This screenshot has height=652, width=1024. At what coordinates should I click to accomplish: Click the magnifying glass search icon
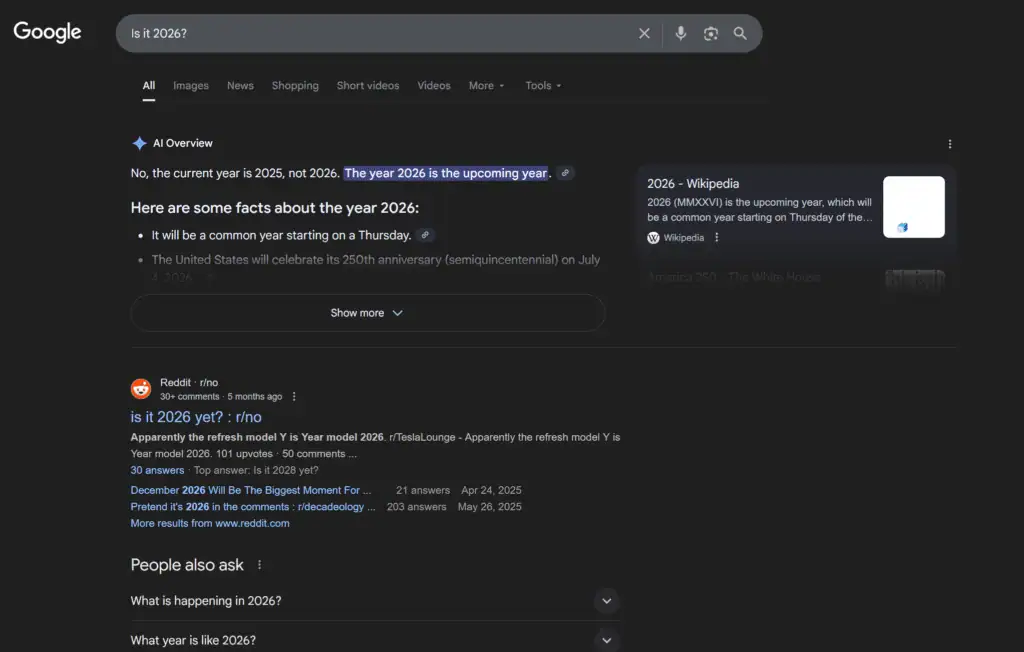click(740, 33)
